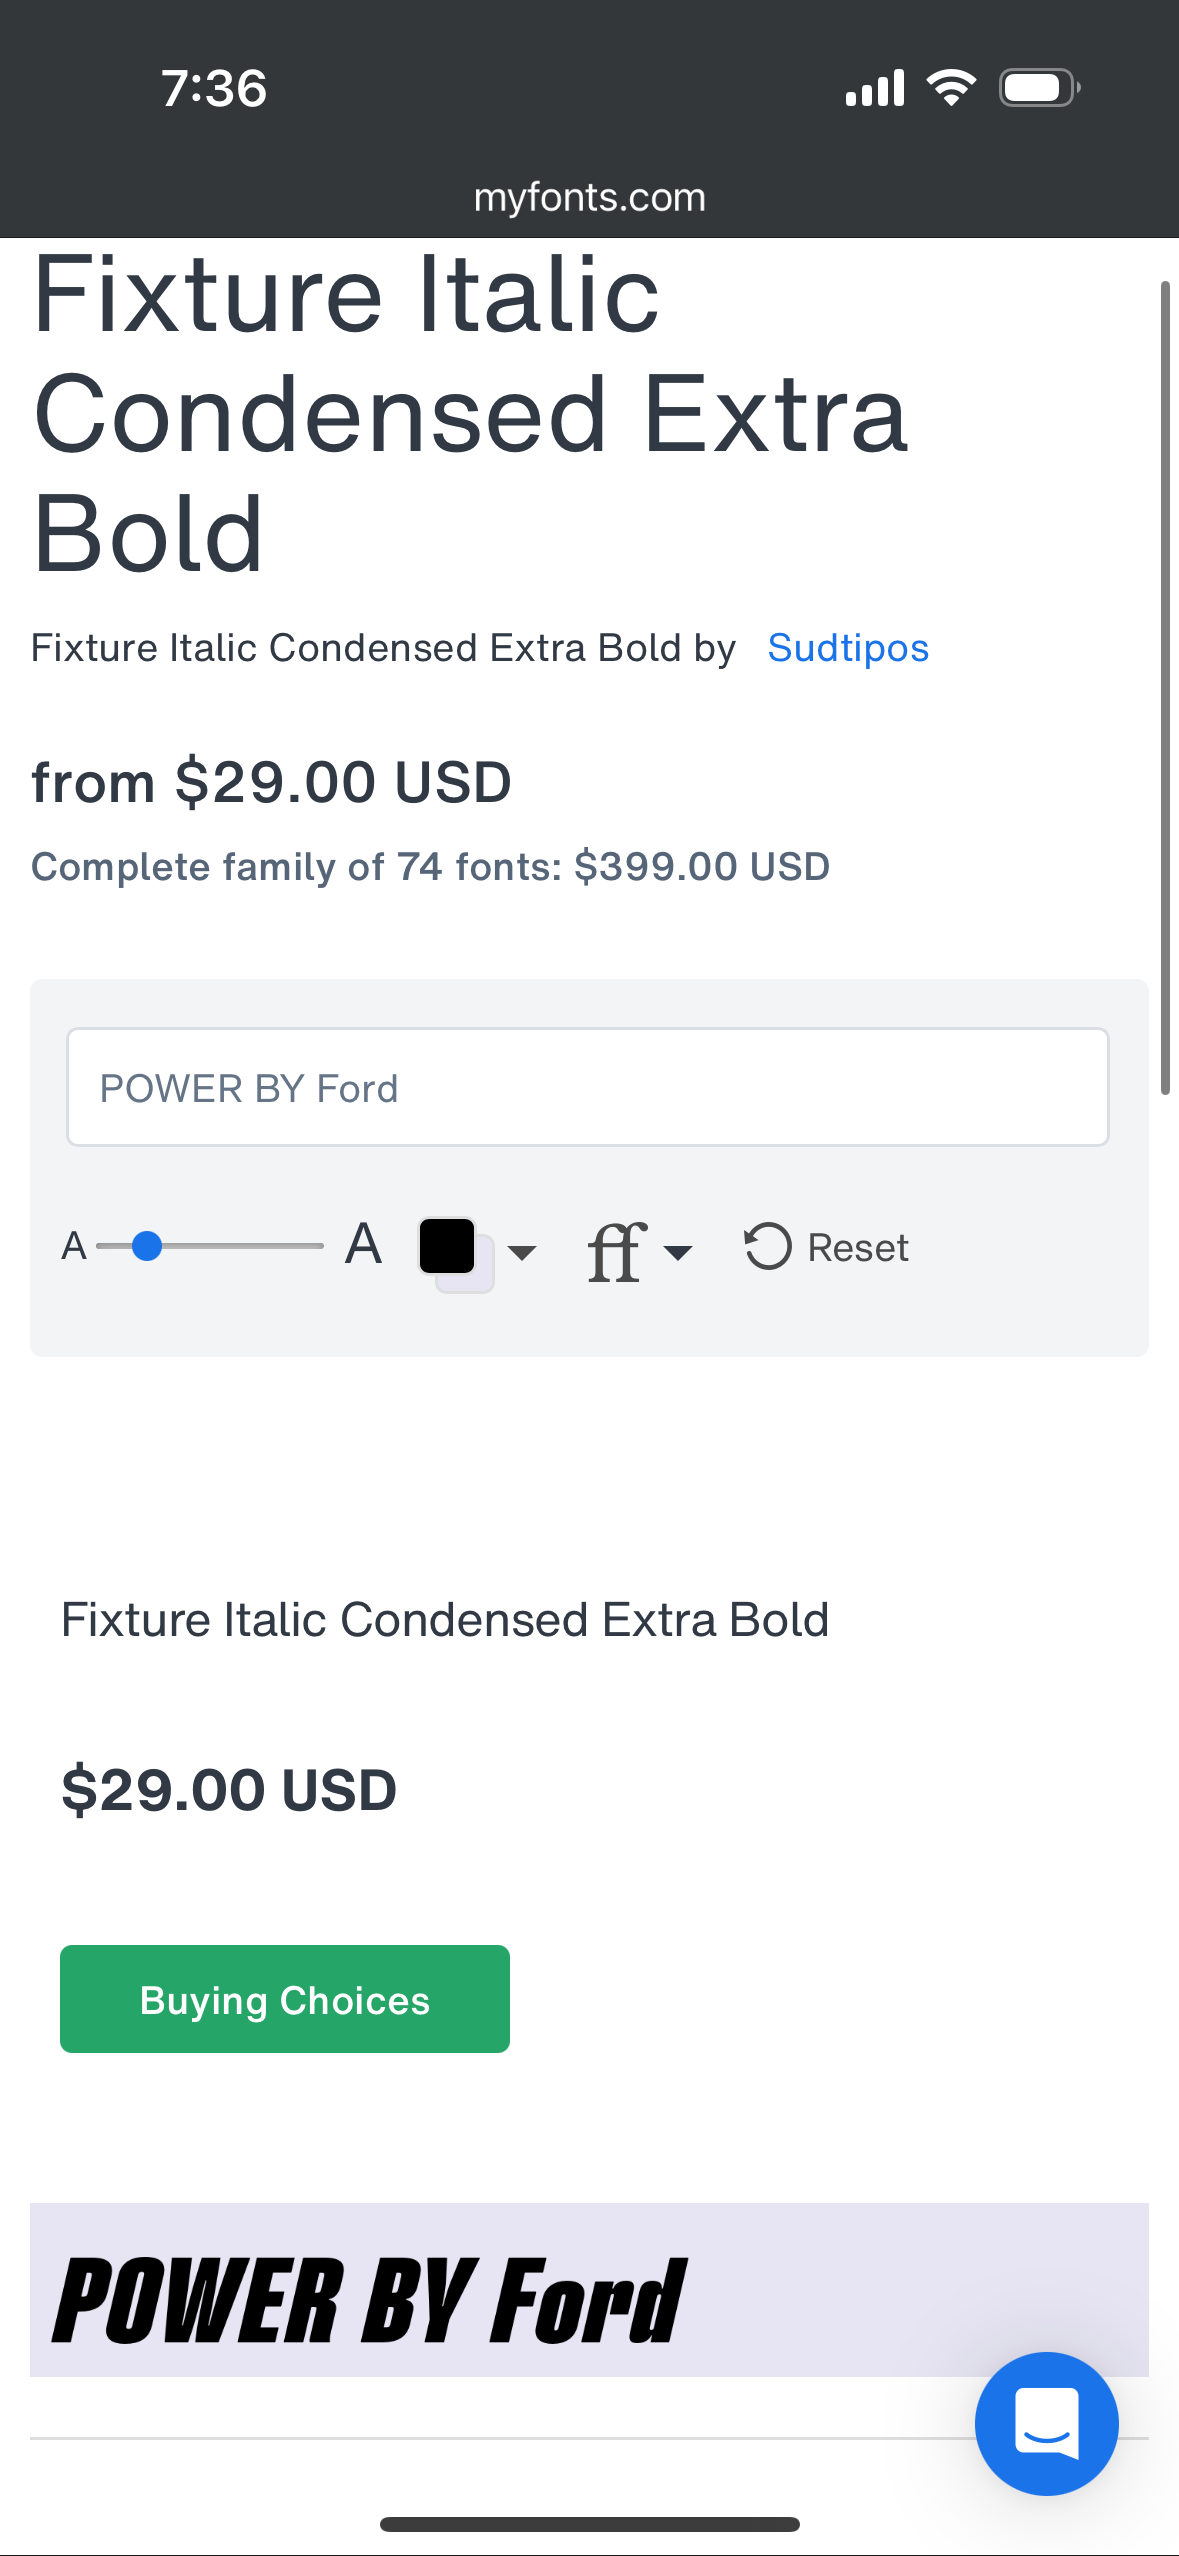Viewport: 1179px width, 2556px height.
Task: Open the myfonts.com address bar
Action: click(589, 196)
